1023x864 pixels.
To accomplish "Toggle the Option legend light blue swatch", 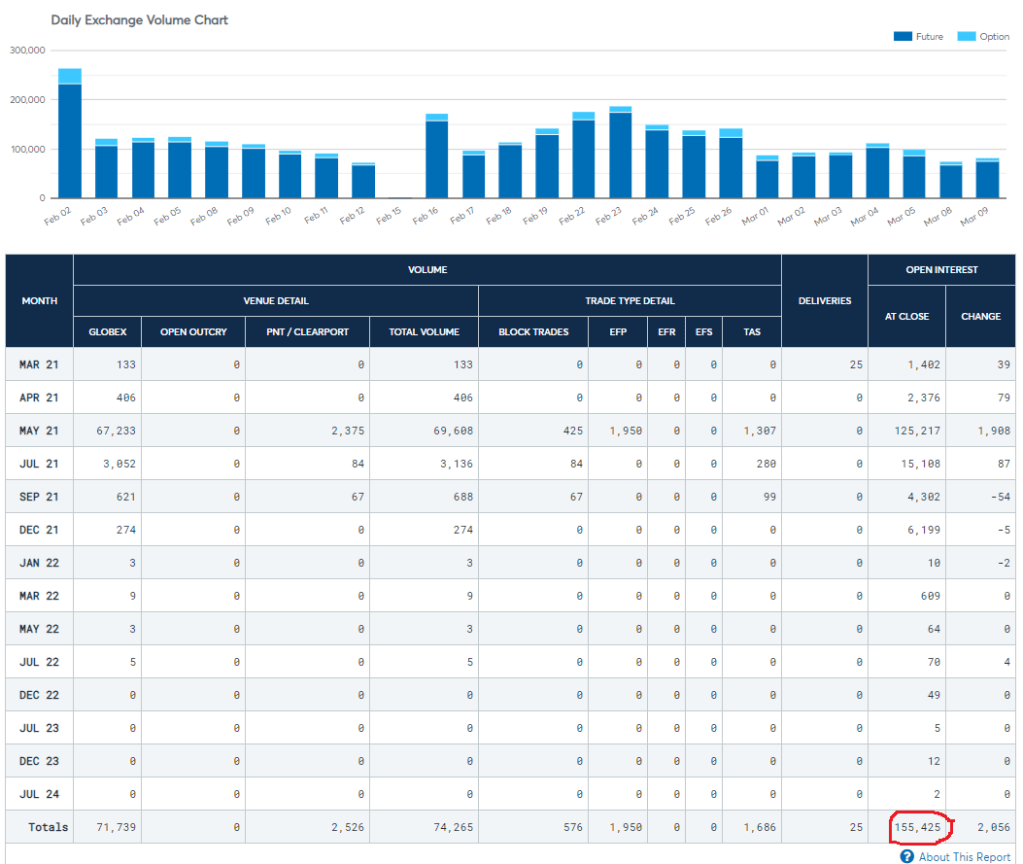I will tap(966, 37).
